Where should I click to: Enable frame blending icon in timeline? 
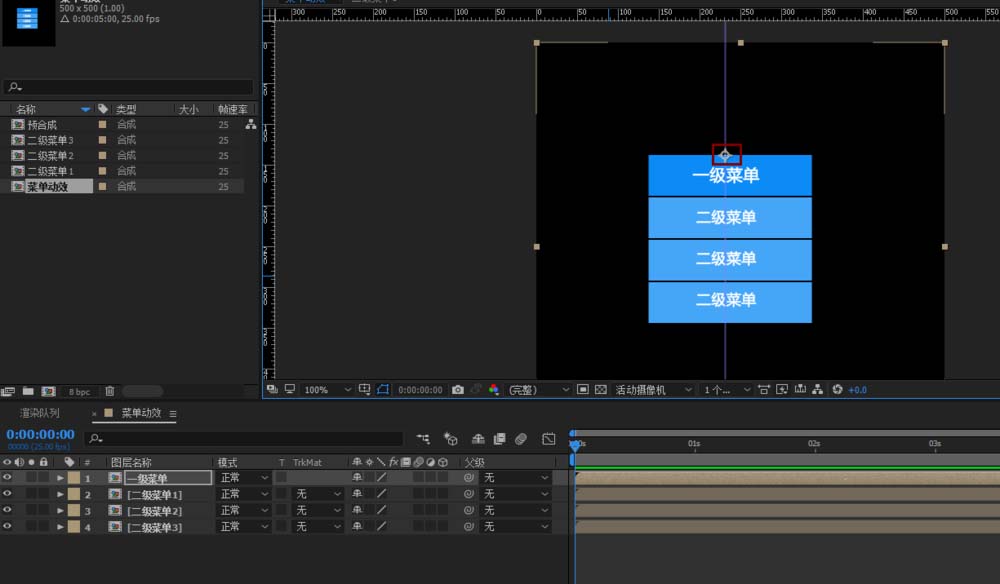(499, 439)
